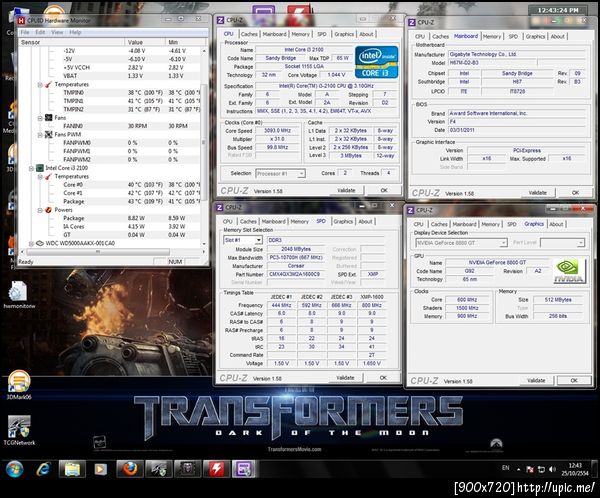This screenshot has width=600, height=498.
Task: Click the Fans PWM icon in HWMonitor
Action: (49, 134)
